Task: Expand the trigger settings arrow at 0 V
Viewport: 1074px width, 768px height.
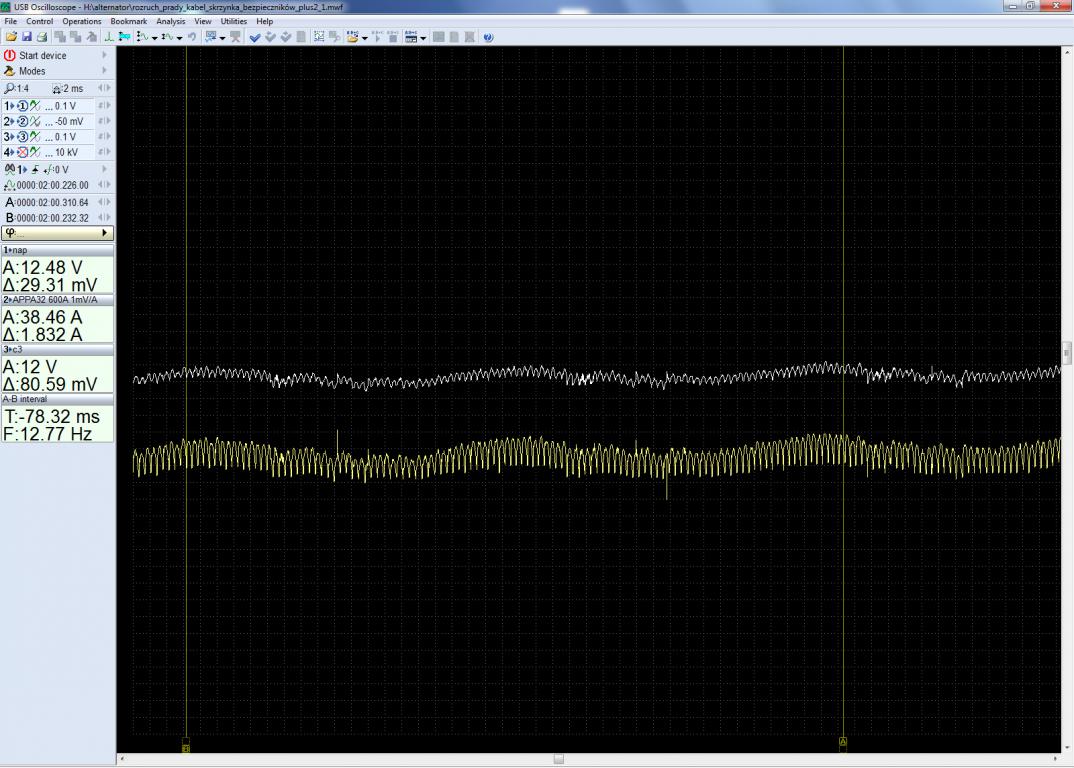Action: coord(104,170)
